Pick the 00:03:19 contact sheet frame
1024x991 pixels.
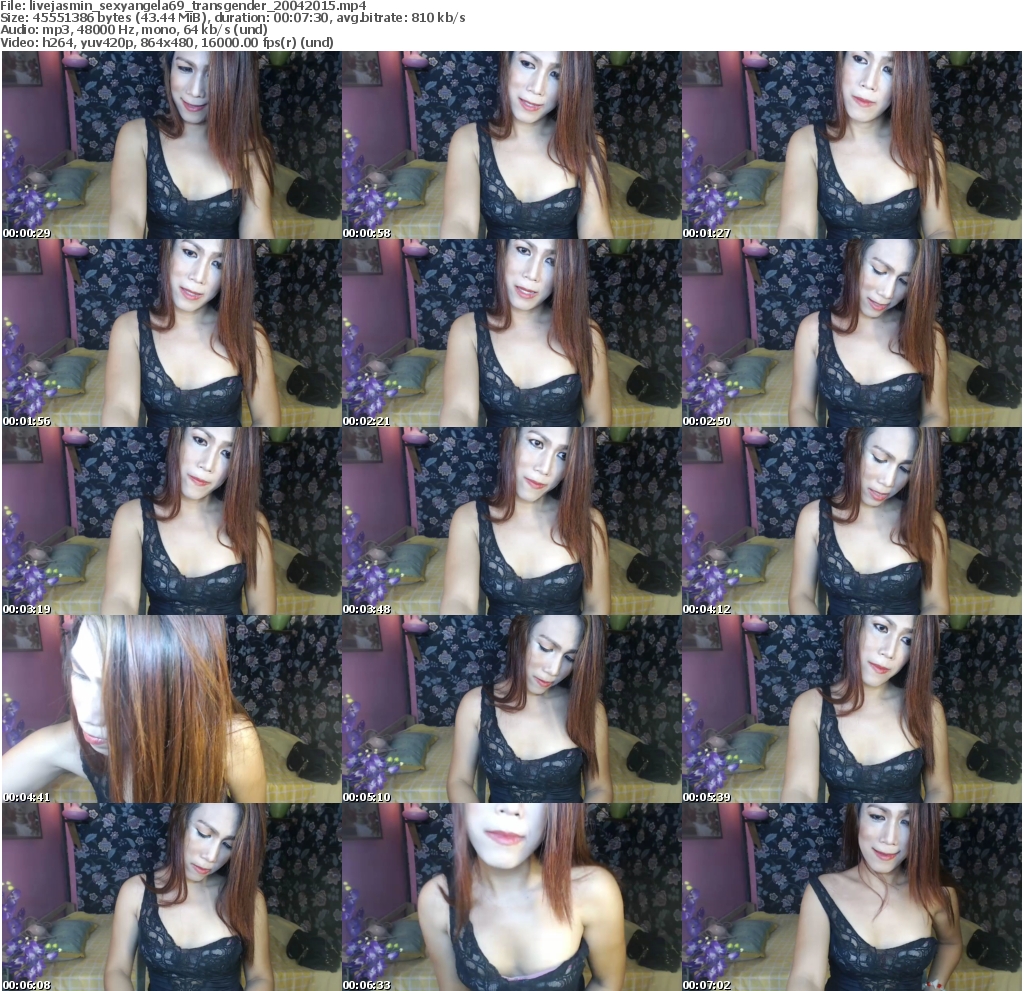pyautogui.click(x=171, y=521)
